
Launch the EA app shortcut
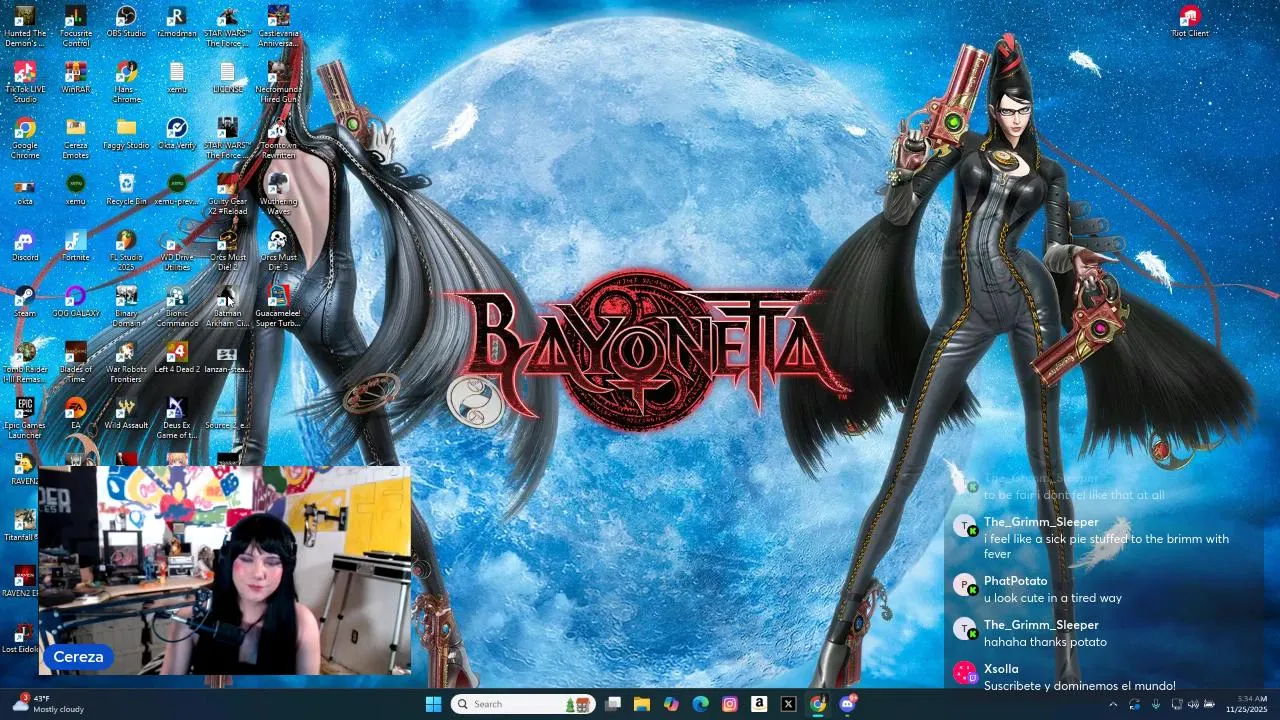75,415
